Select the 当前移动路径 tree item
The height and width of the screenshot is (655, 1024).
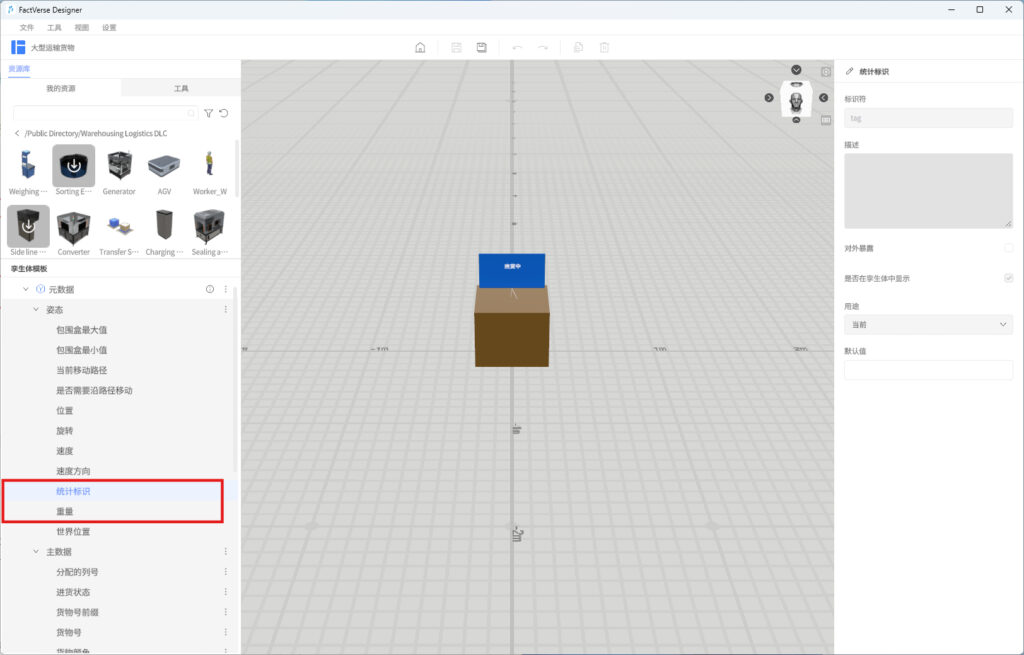tap(82, 370)
